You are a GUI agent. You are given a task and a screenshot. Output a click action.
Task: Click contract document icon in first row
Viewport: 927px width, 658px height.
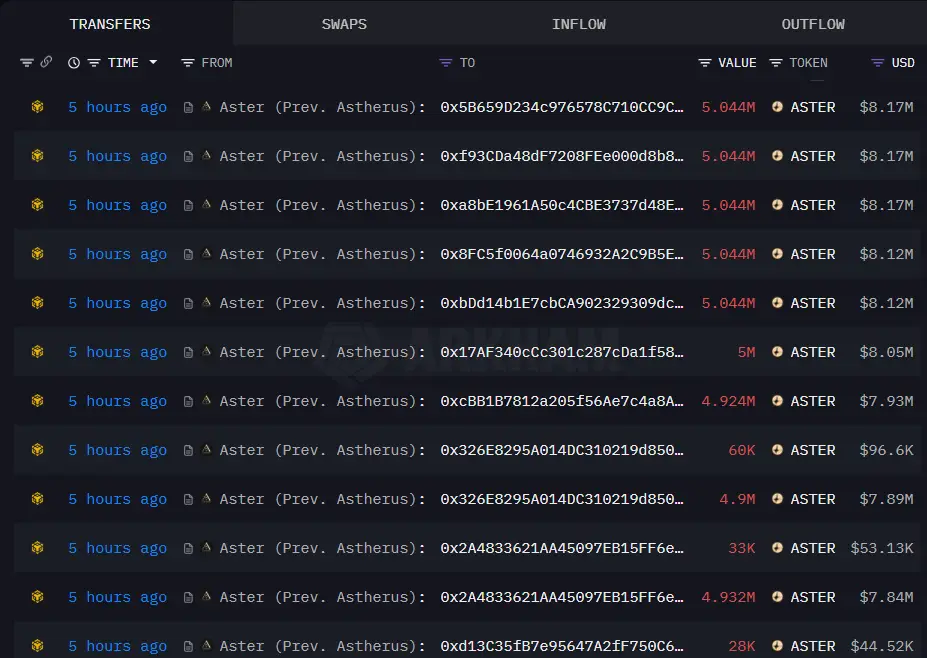click(x=188, y=107)
